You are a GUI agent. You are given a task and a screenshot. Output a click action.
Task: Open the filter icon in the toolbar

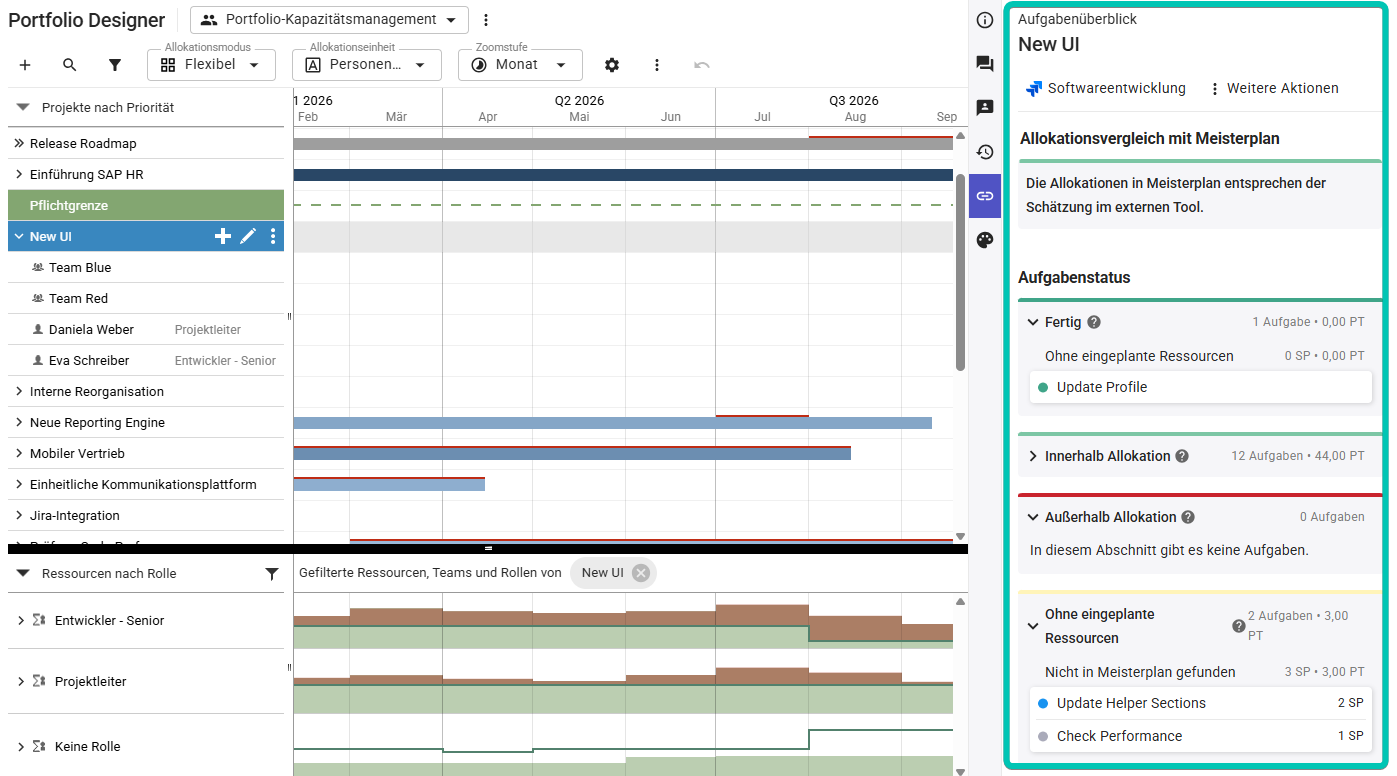(x=115, y=65)
